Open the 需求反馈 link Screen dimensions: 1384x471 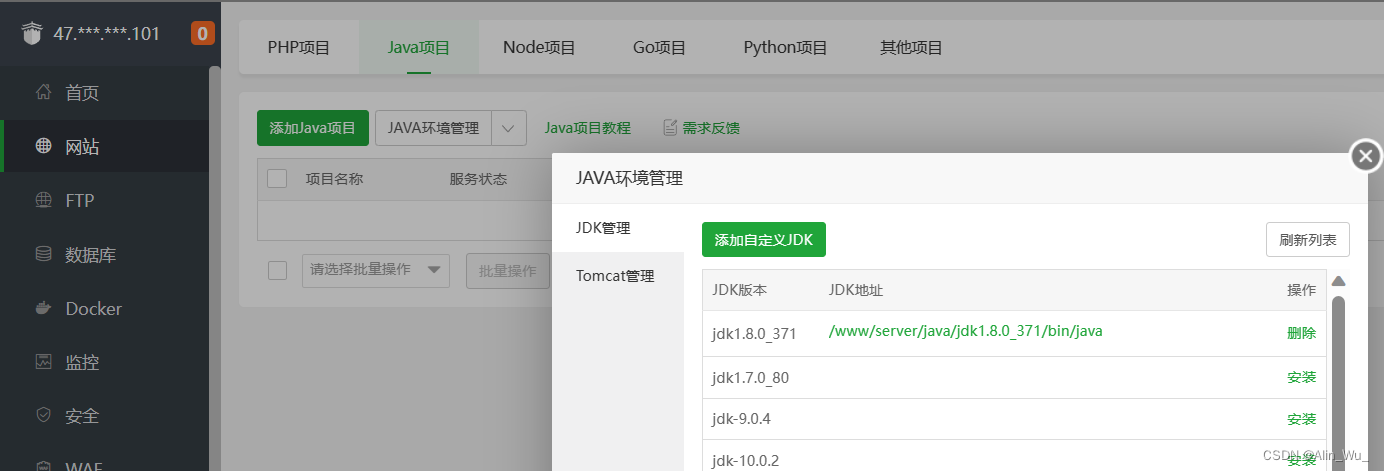(711, 128)
